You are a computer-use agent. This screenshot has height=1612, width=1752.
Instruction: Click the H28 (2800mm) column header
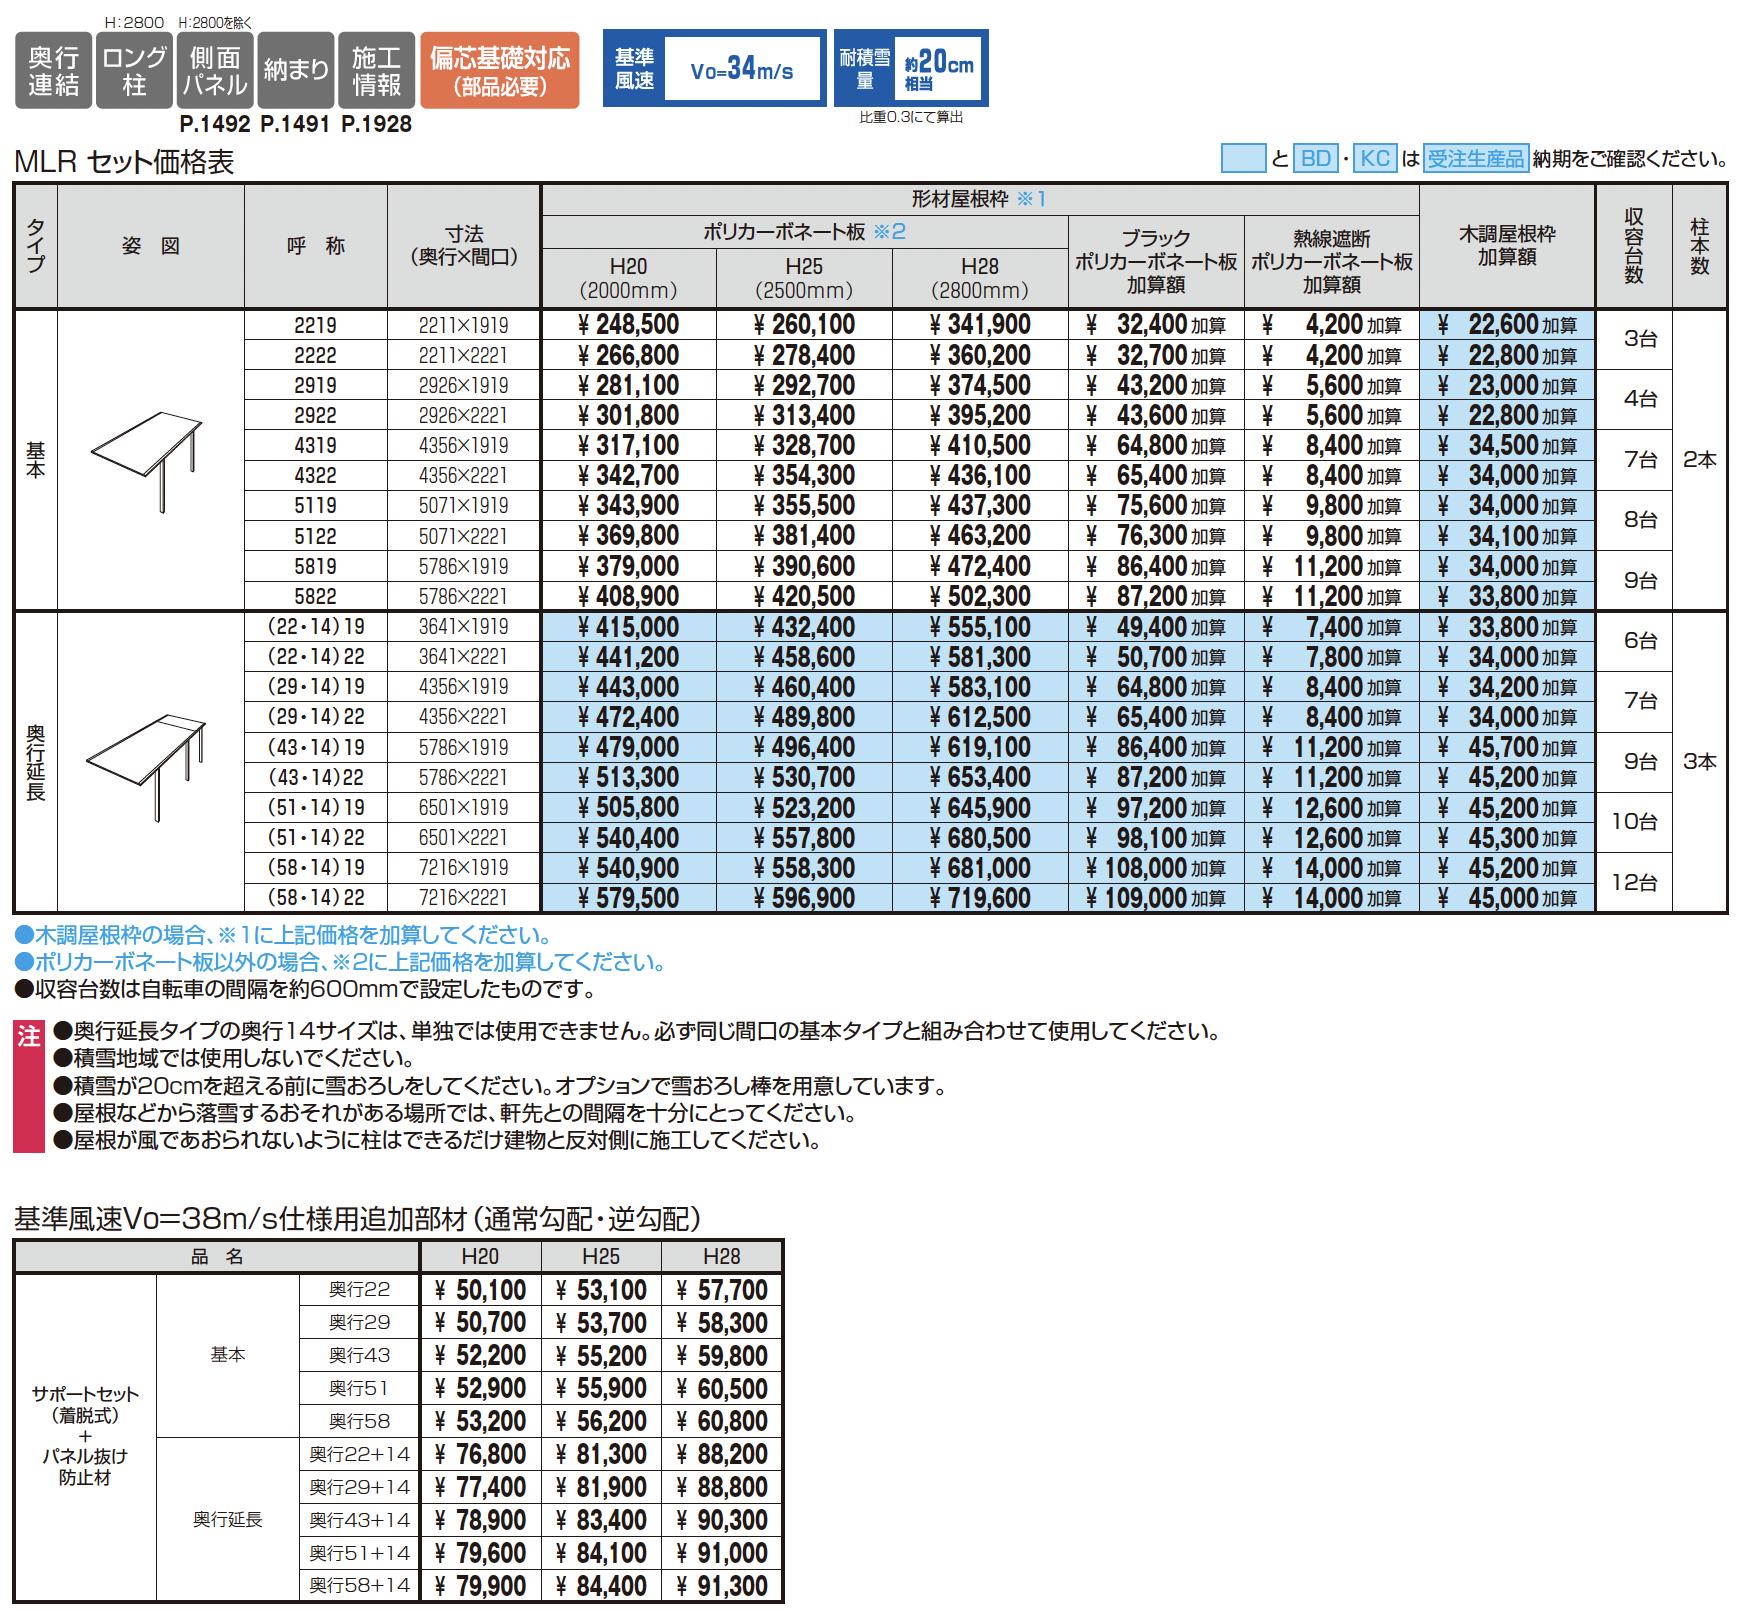coord(980,278)
